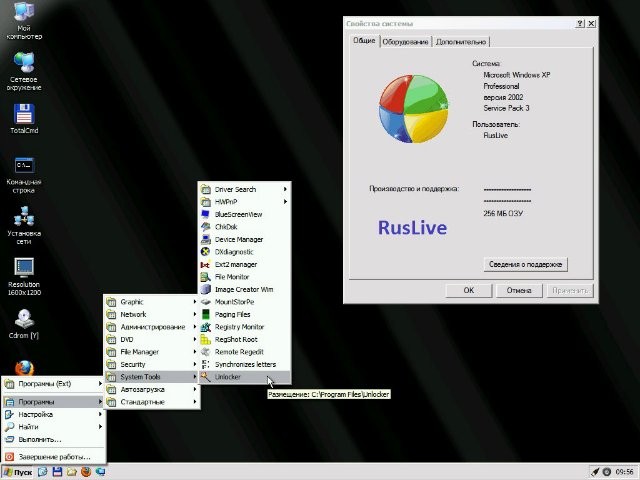Open the network setup desktop icon
Screen dimensions: 640x480
coord(24,225)
